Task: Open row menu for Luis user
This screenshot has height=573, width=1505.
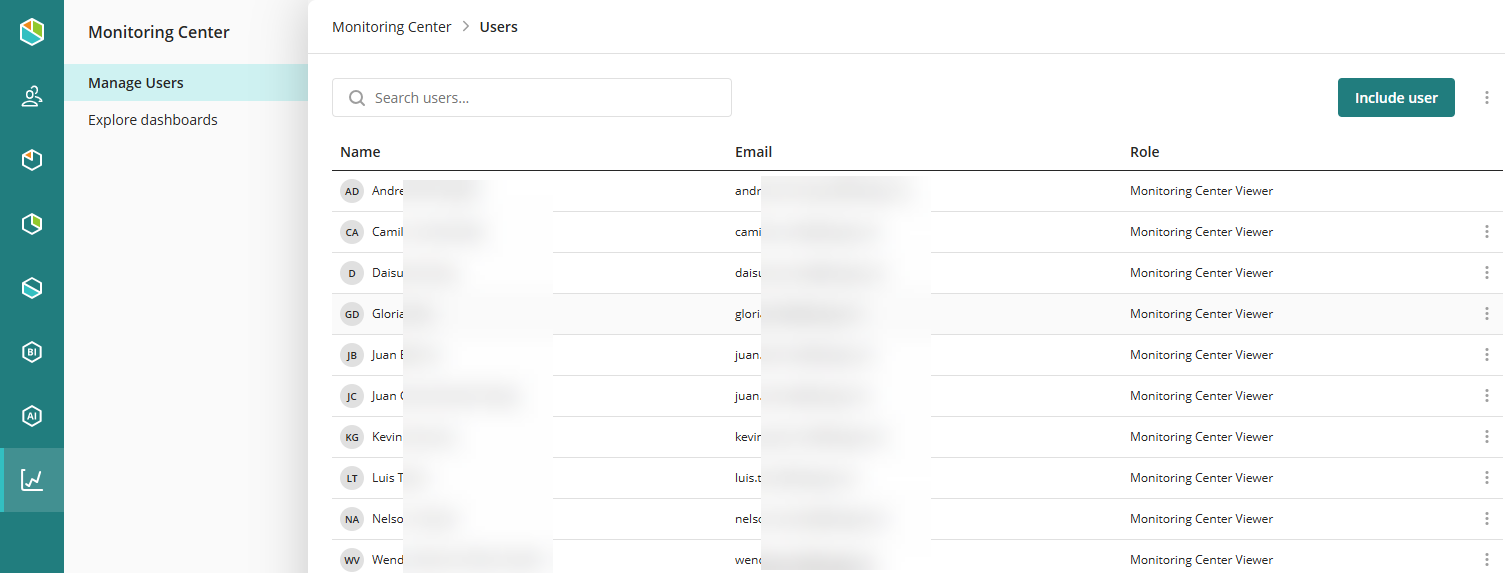Action: click(1486, 478)
